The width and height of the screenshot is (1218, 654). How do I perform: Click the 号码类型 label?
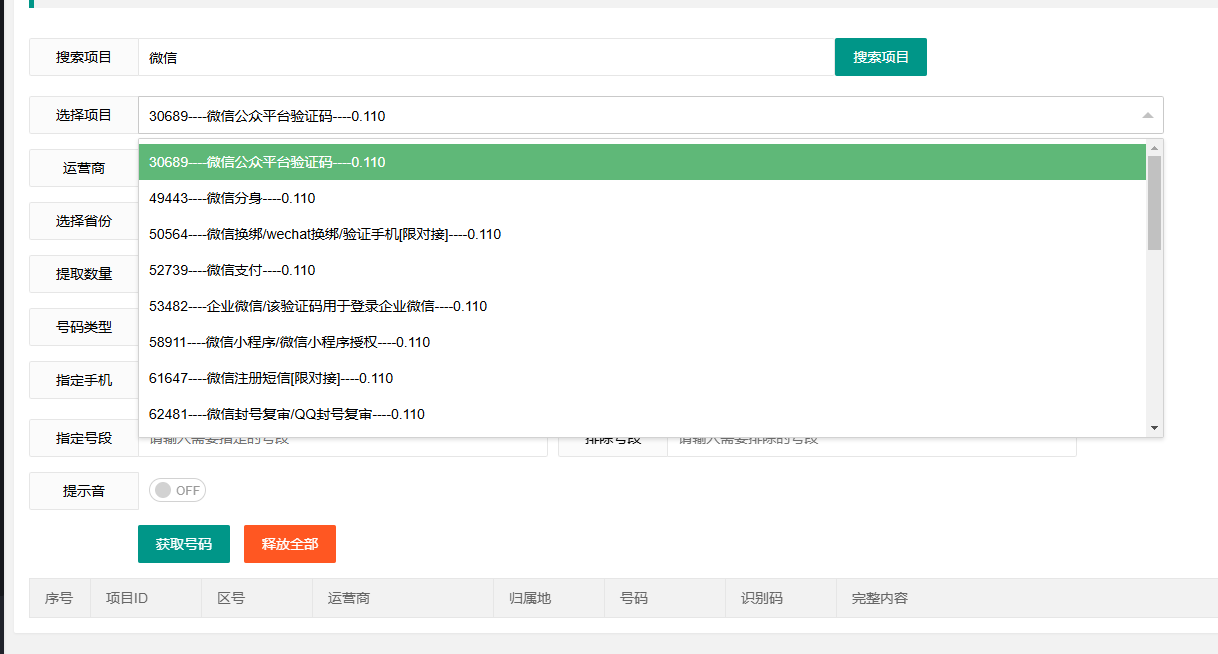click(84, 327)
